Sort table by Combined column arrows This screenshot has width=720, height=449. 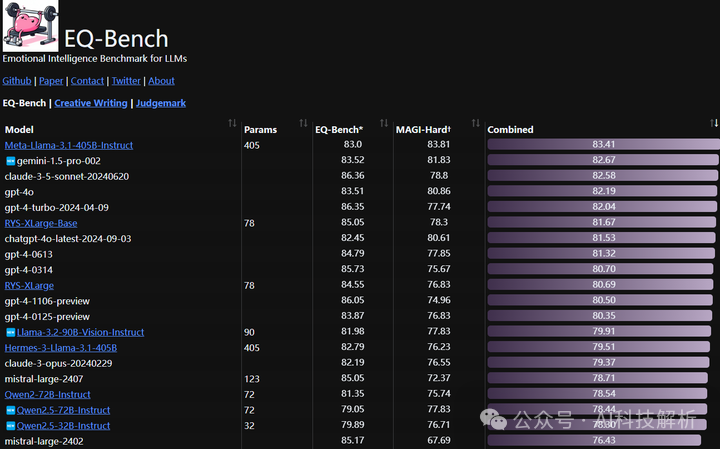click(714, 123)
